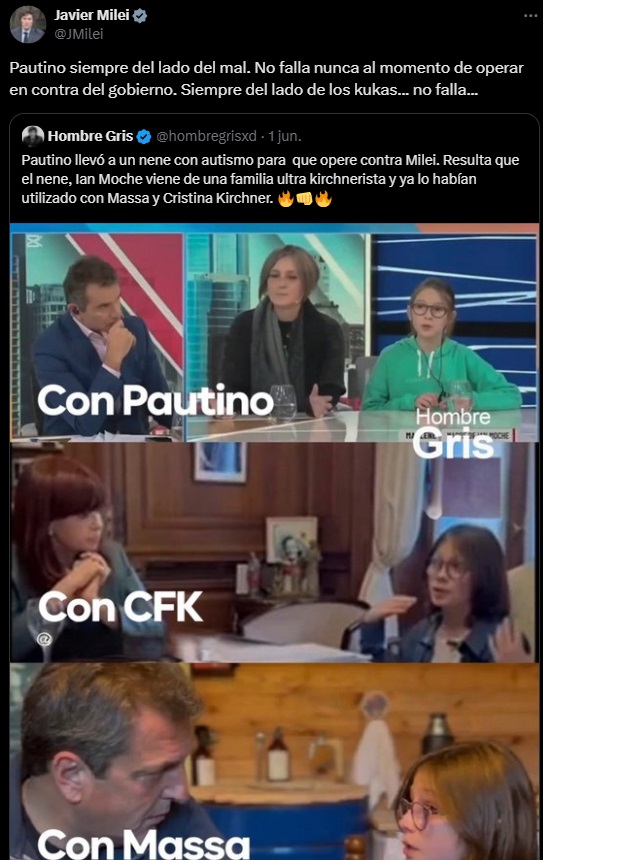
Task: Open the three-dot more options menu
Action: point(530,16)
